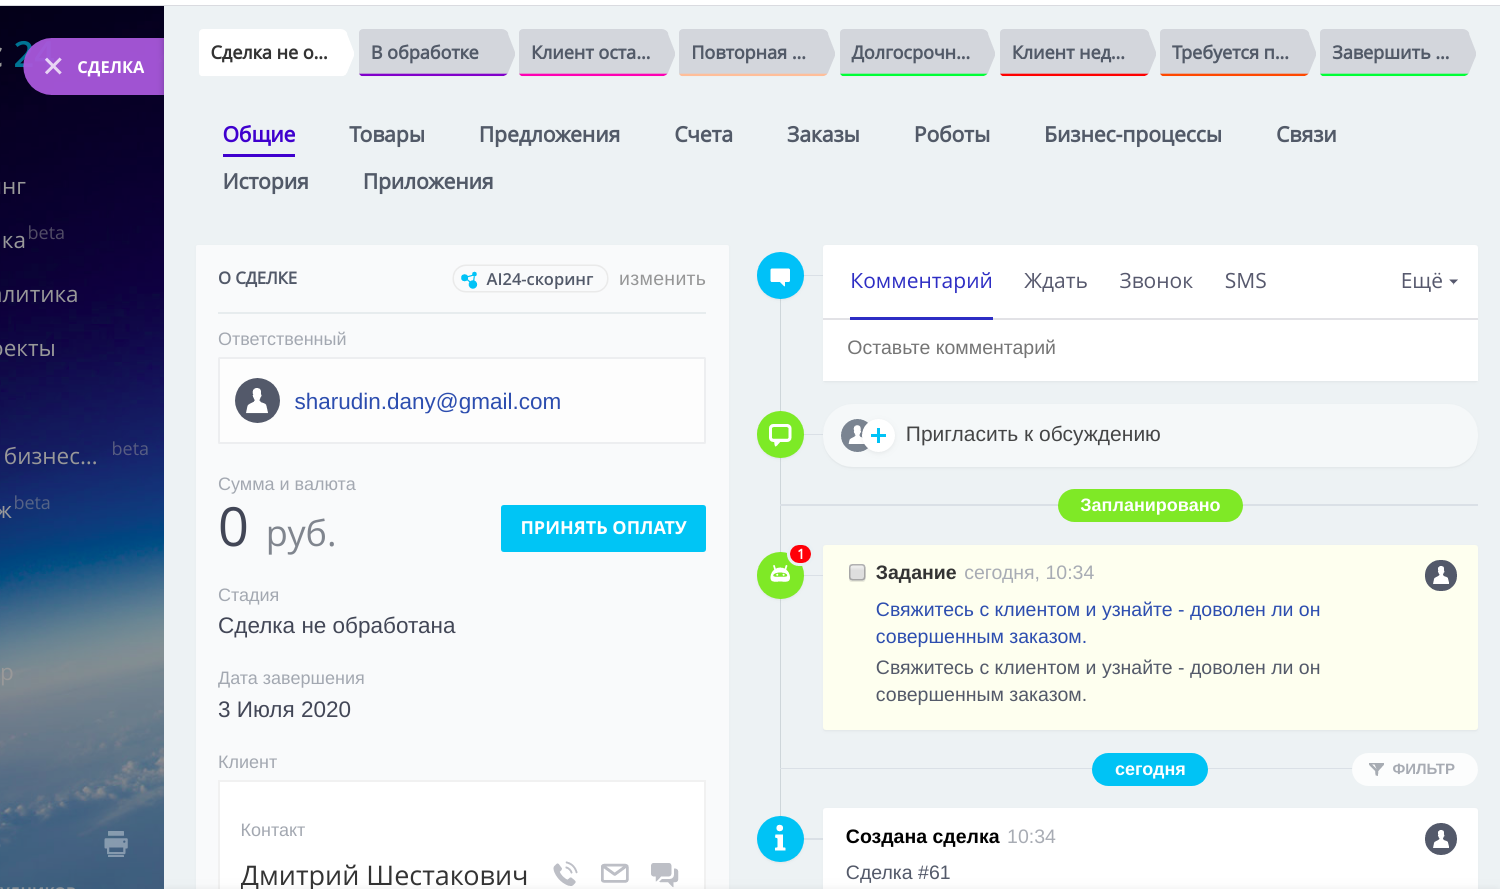Click the green chat bubble timeline icon

pos(780,435)
